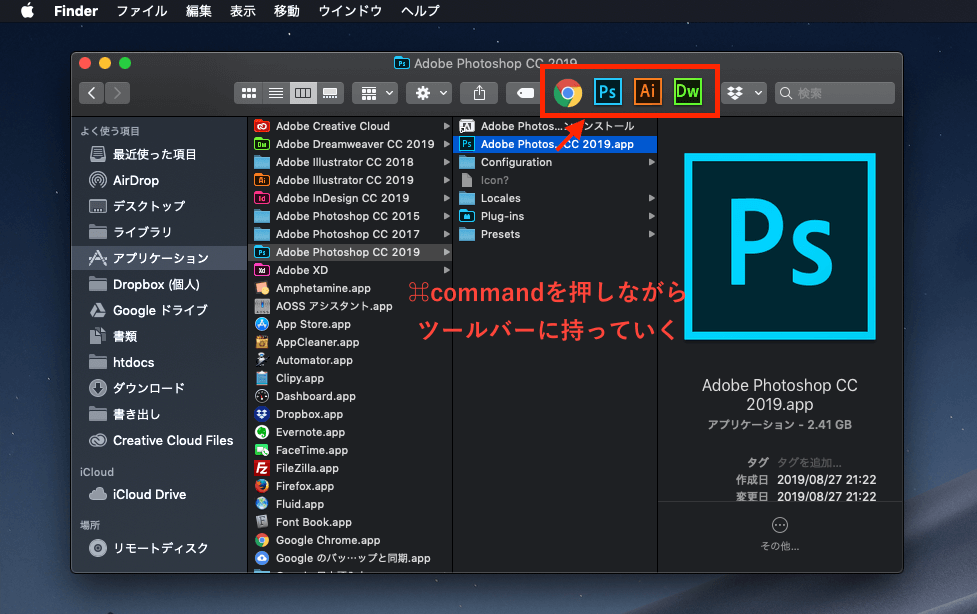Open the ウインドウ menu
Screen dimensions: 977x614
tap(350, 11)
